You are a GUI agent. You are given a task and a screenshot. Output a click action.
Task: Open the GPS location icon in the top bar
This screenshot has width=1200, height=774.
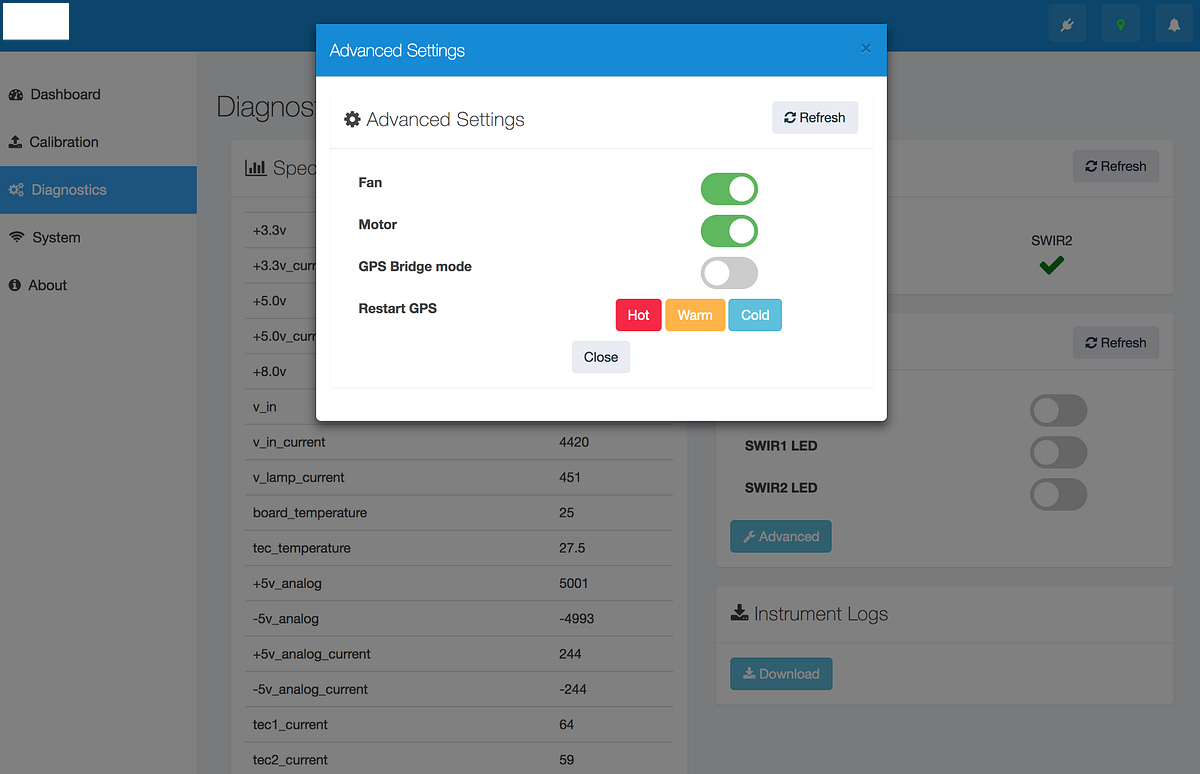pos(1120,23)
